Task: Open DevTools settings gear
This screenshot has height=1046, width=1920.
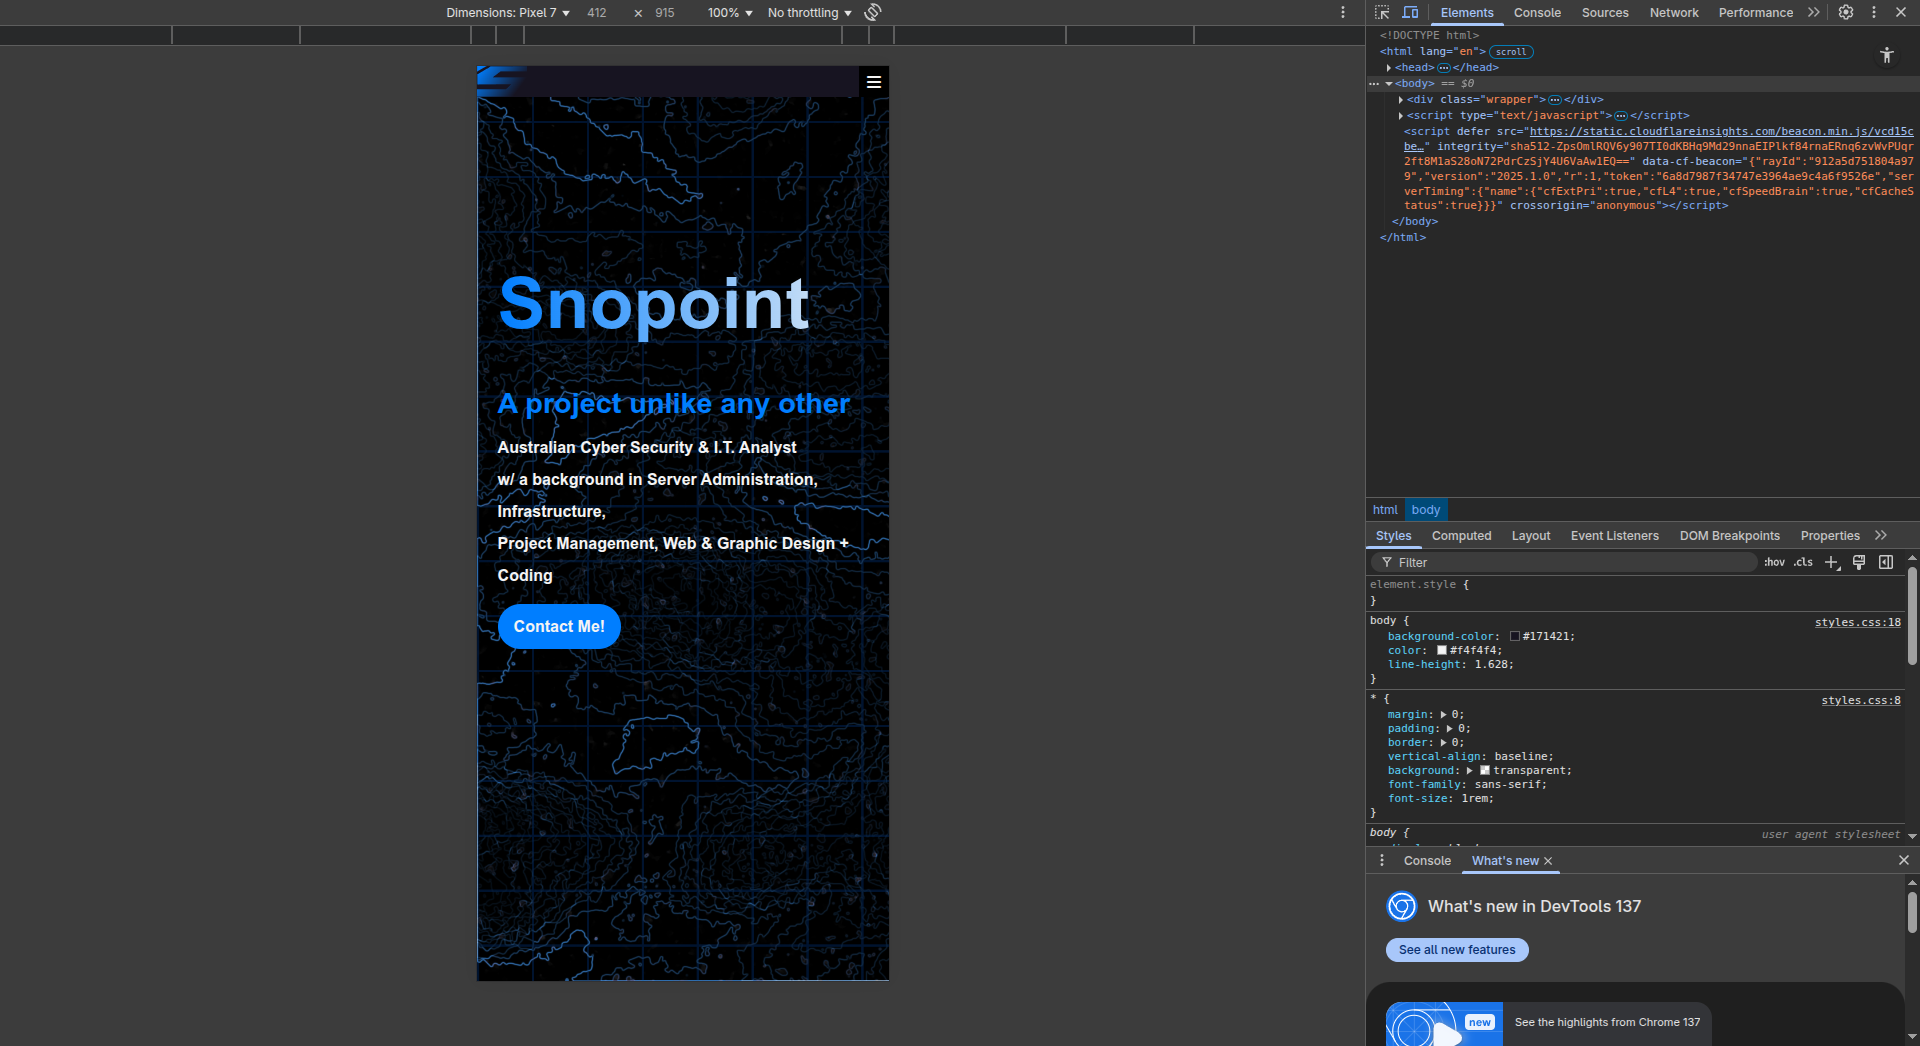Action: (x=1846, y=13)
